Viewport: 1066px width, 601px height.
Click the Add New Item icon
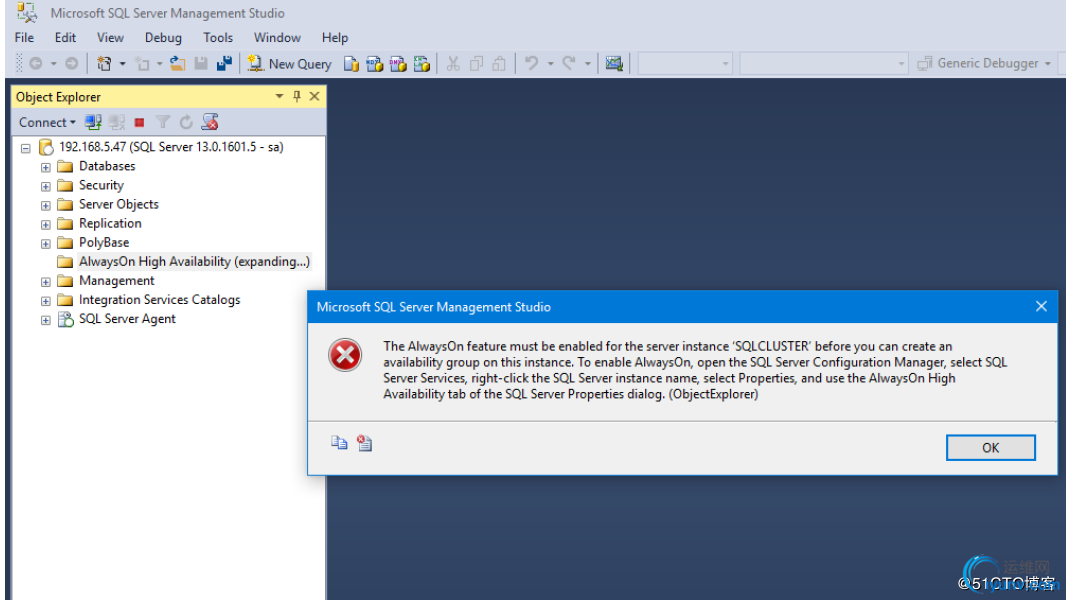(143, 64)
